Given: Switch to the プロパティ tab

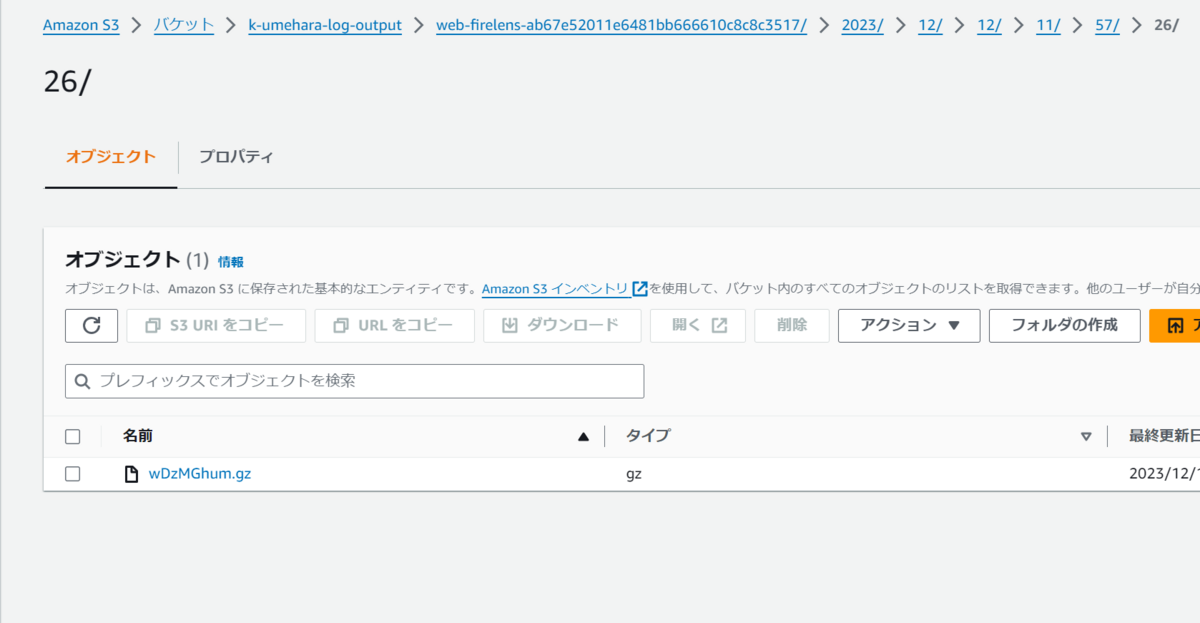Looking at the screenshot, I should (236, 157).
